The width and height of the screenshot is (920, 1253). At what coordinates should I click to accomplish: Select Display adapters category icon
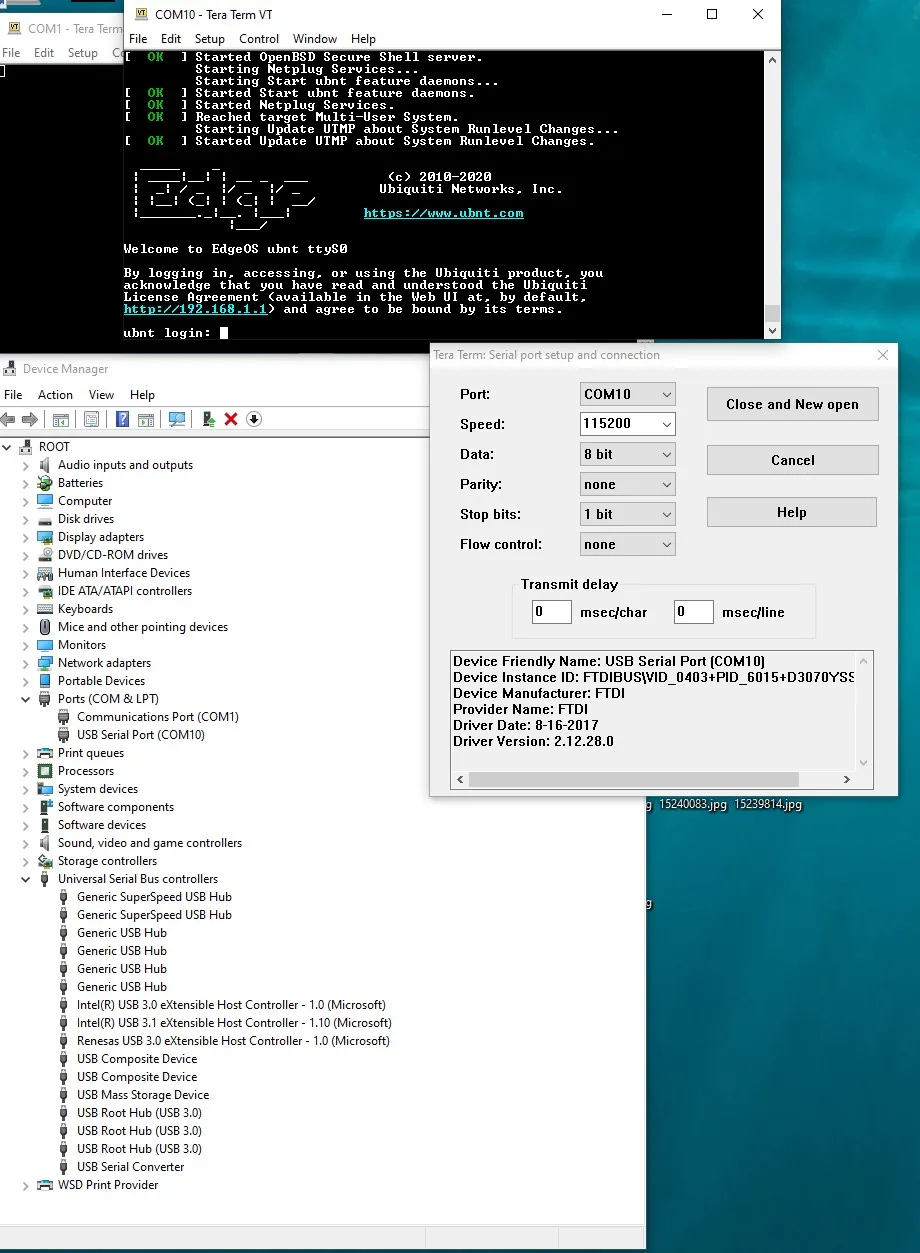pos(45,537)
